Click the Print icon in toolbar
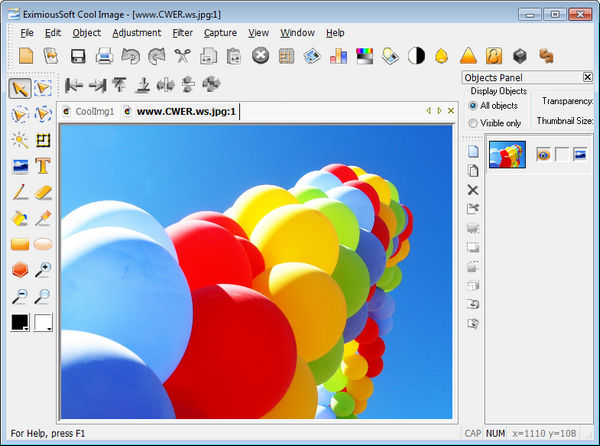Screen dimensions: 600x446 (104, 56)
